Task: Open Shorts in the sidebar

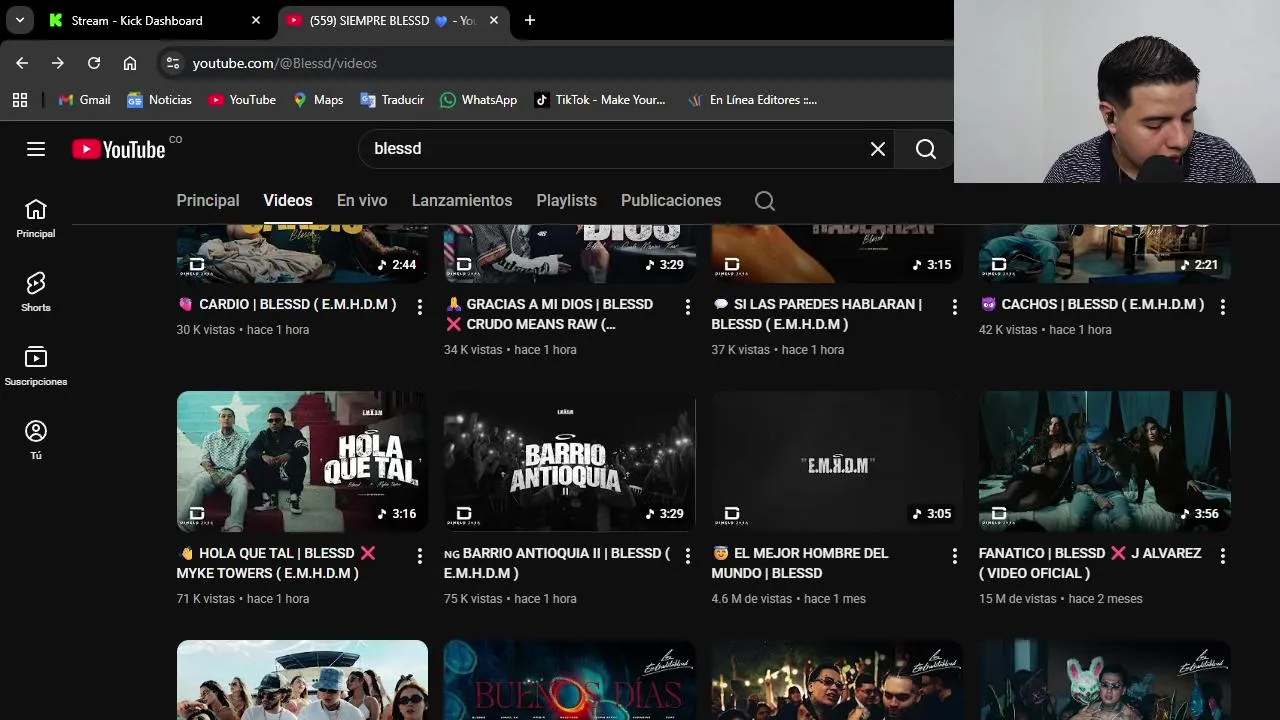Action: 36,292
